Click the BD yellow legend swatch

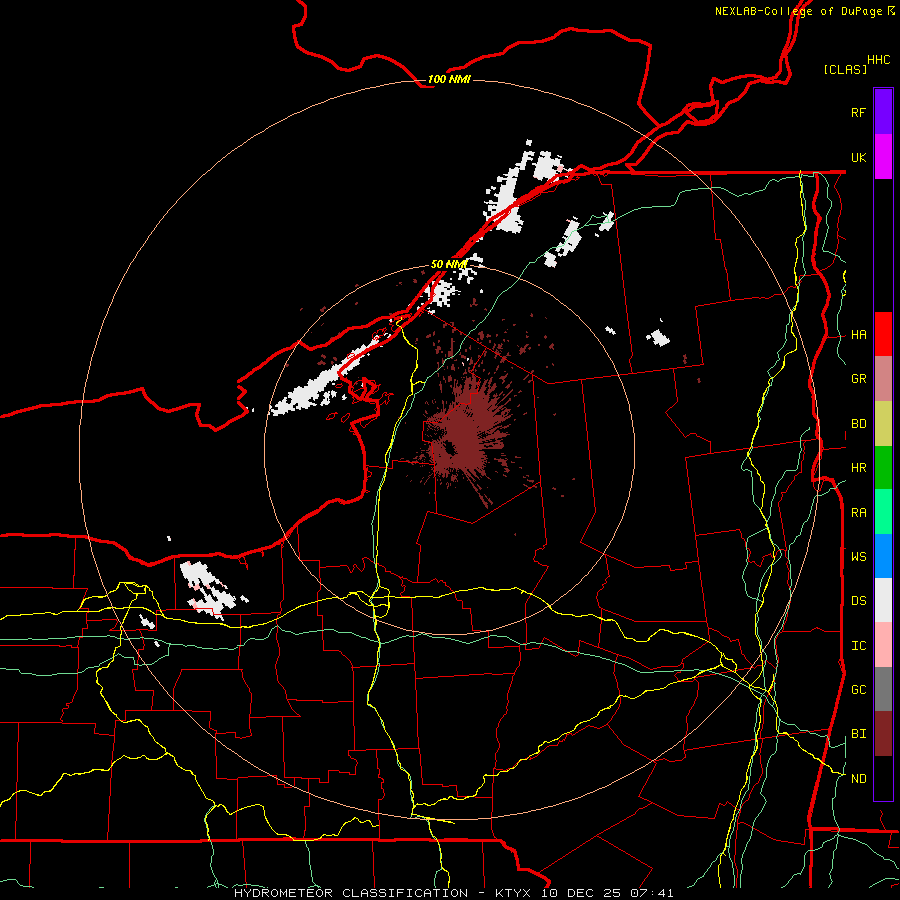coord(883,423)
